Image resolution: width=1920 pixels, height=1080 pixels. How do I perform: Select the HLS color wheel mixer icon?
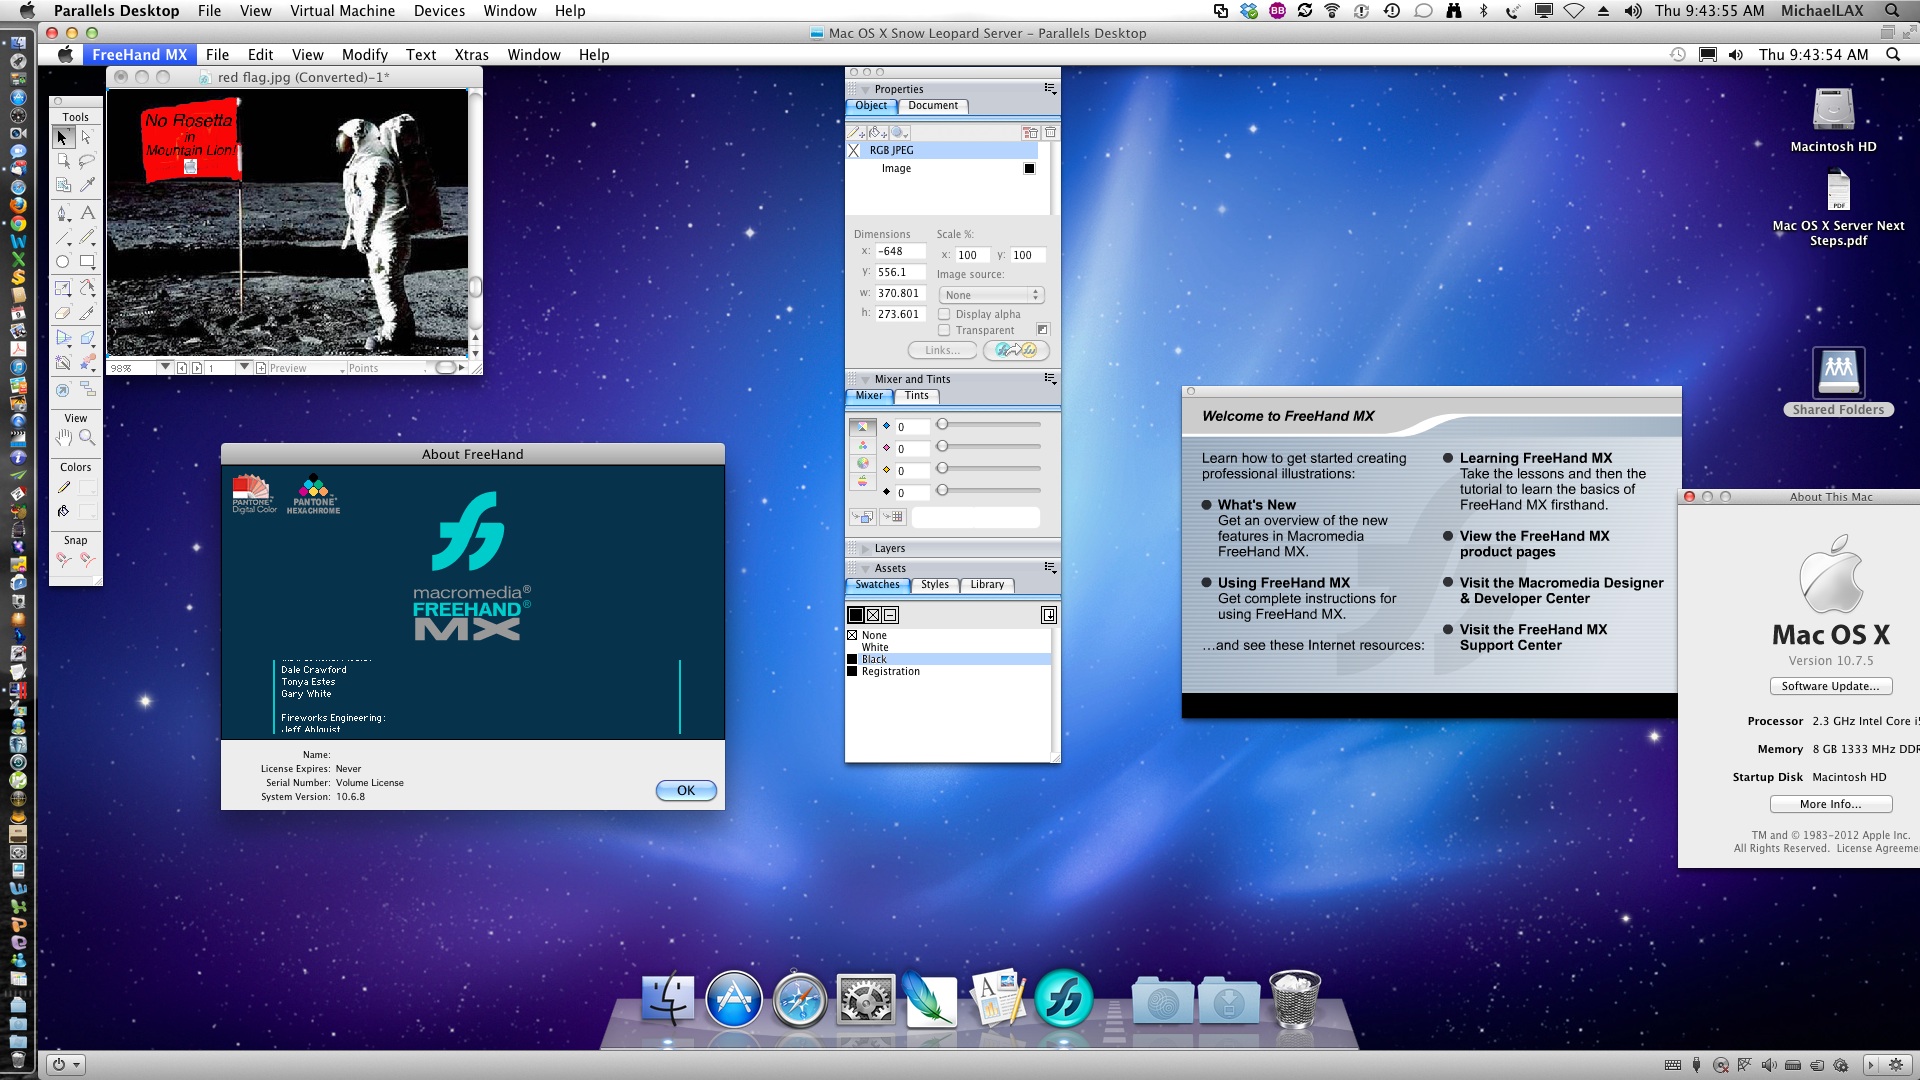(x=863, y=464)
